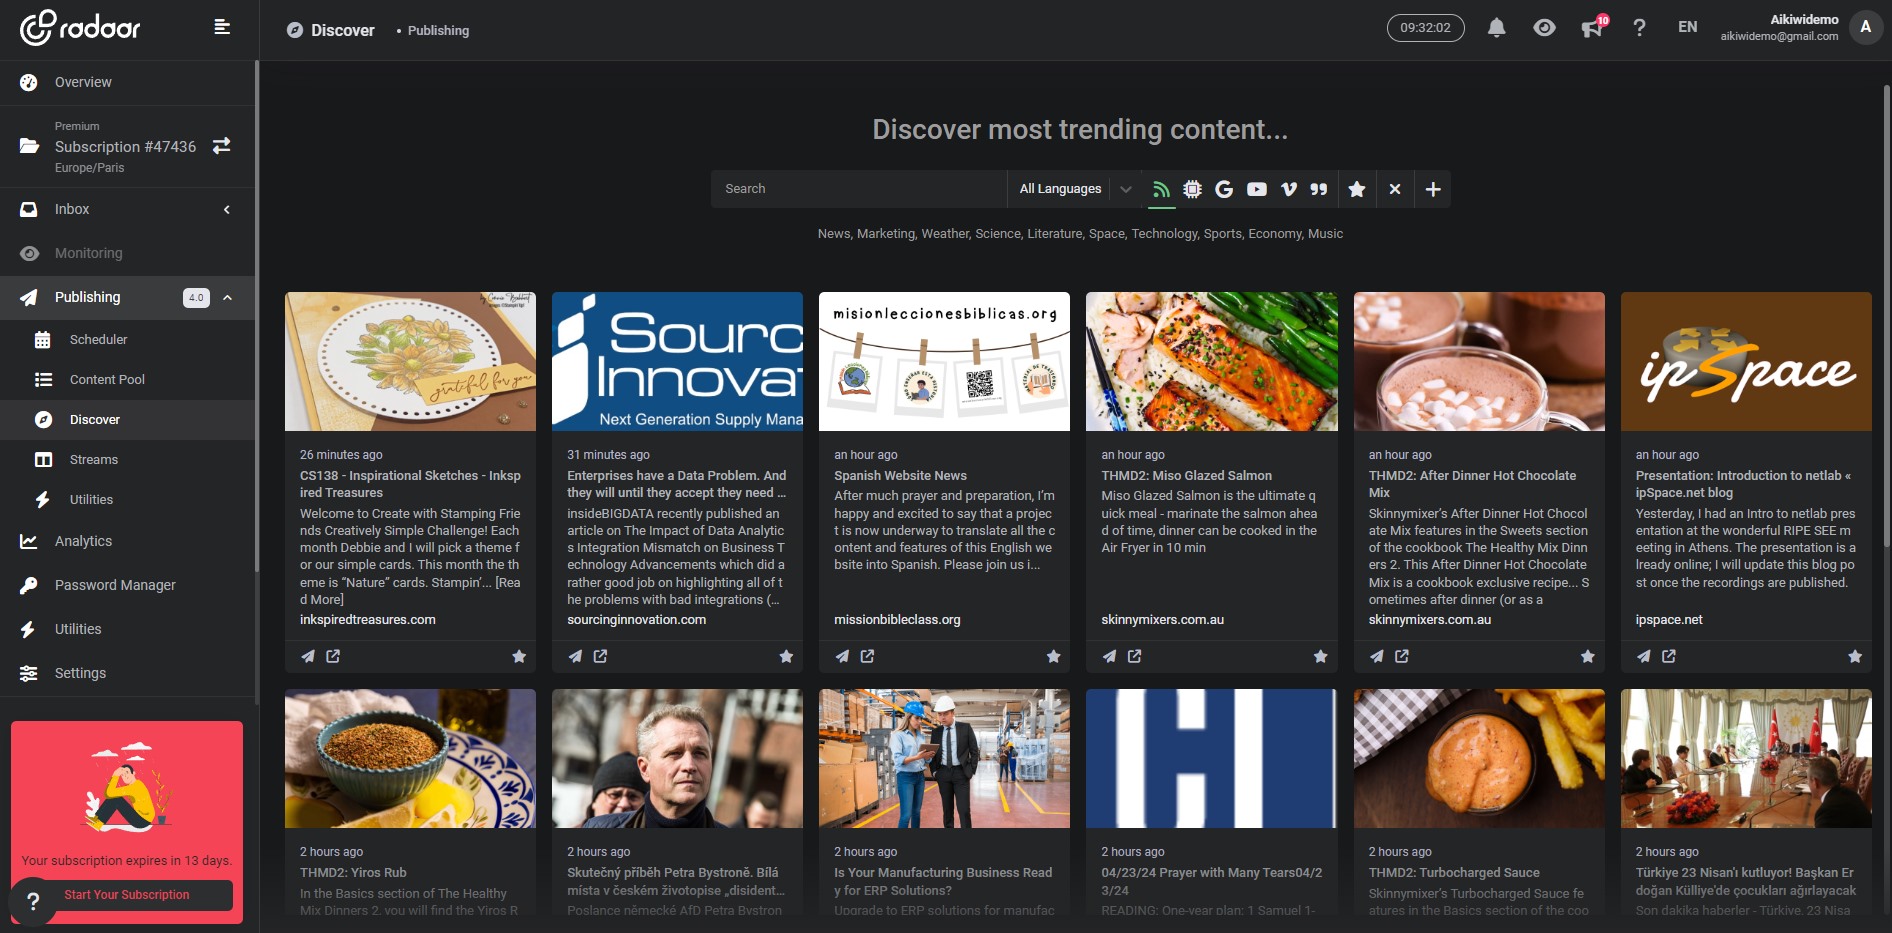This screenshot has width=1892, height=933.
Task: Open Miso Glazed Salmon recipe externally
Action: tap(1134, 656)
